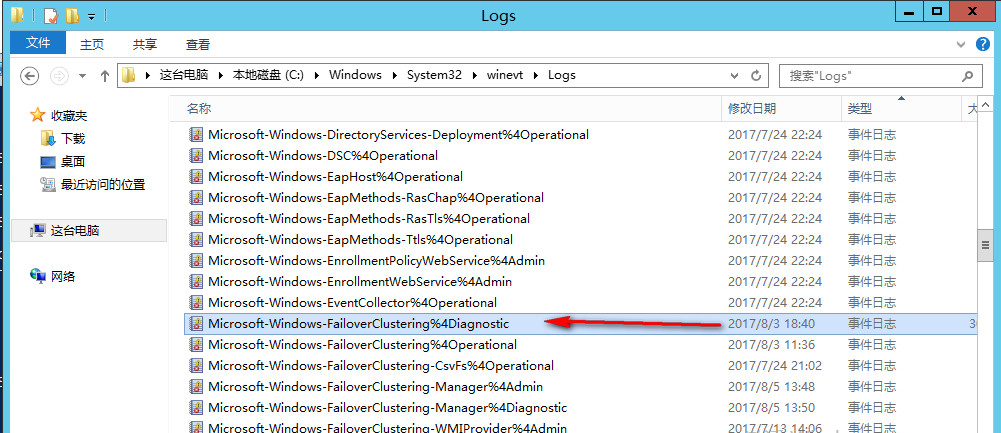The image size is (1001, 433).
Task: Click the search magnifier icon
Action: [x=968, y=76]
